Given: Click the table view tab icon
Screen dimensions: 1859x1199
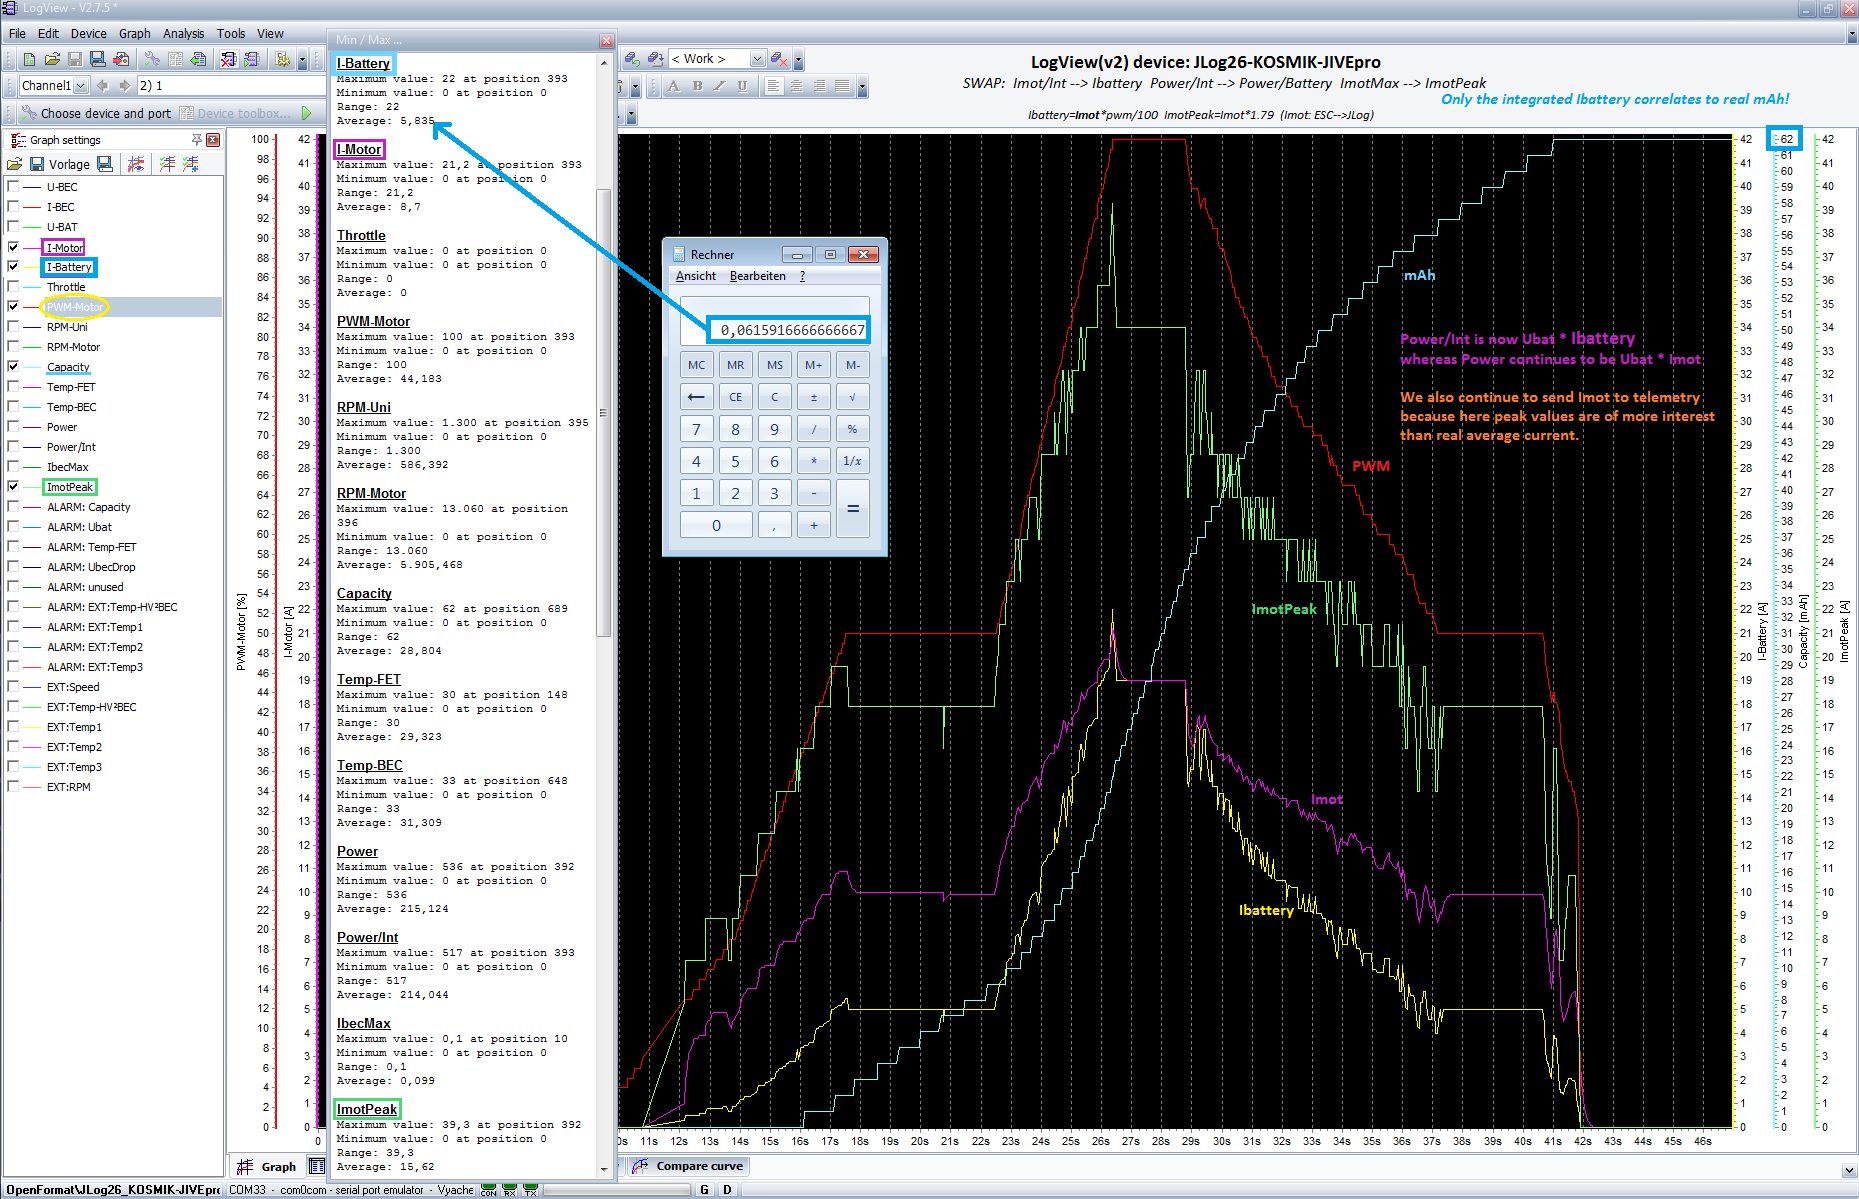Looking at the screenshot, I should (x=317, y=1166).
